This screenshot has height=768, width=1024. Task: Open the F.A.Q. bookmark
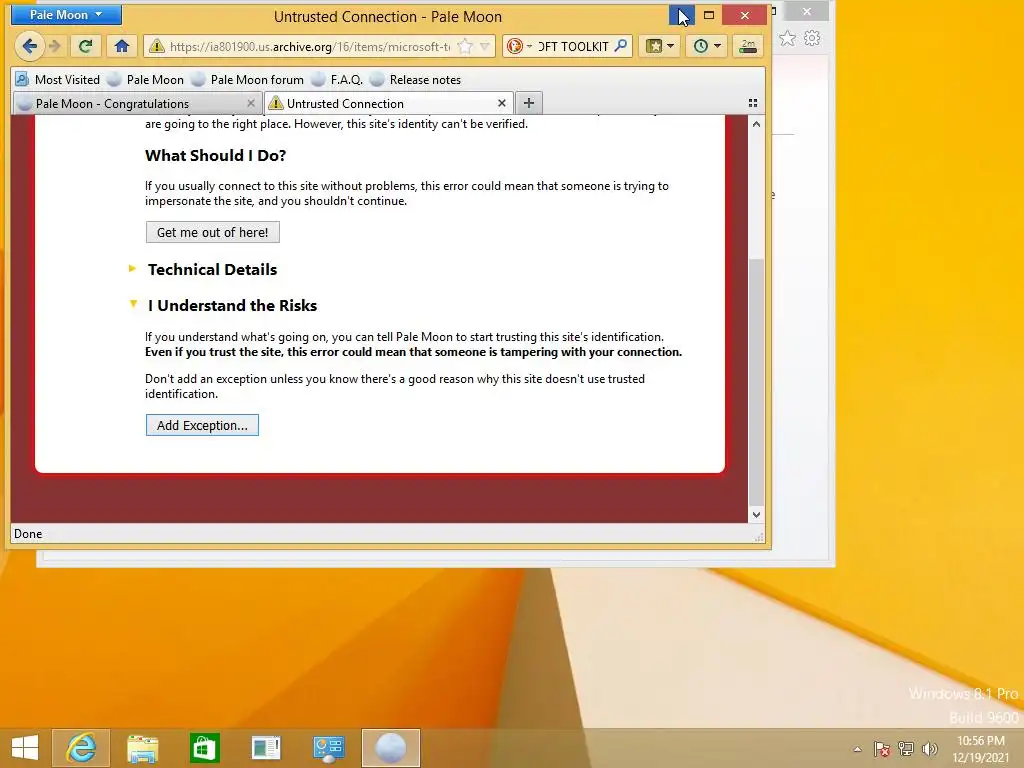(x=337, y=80)
